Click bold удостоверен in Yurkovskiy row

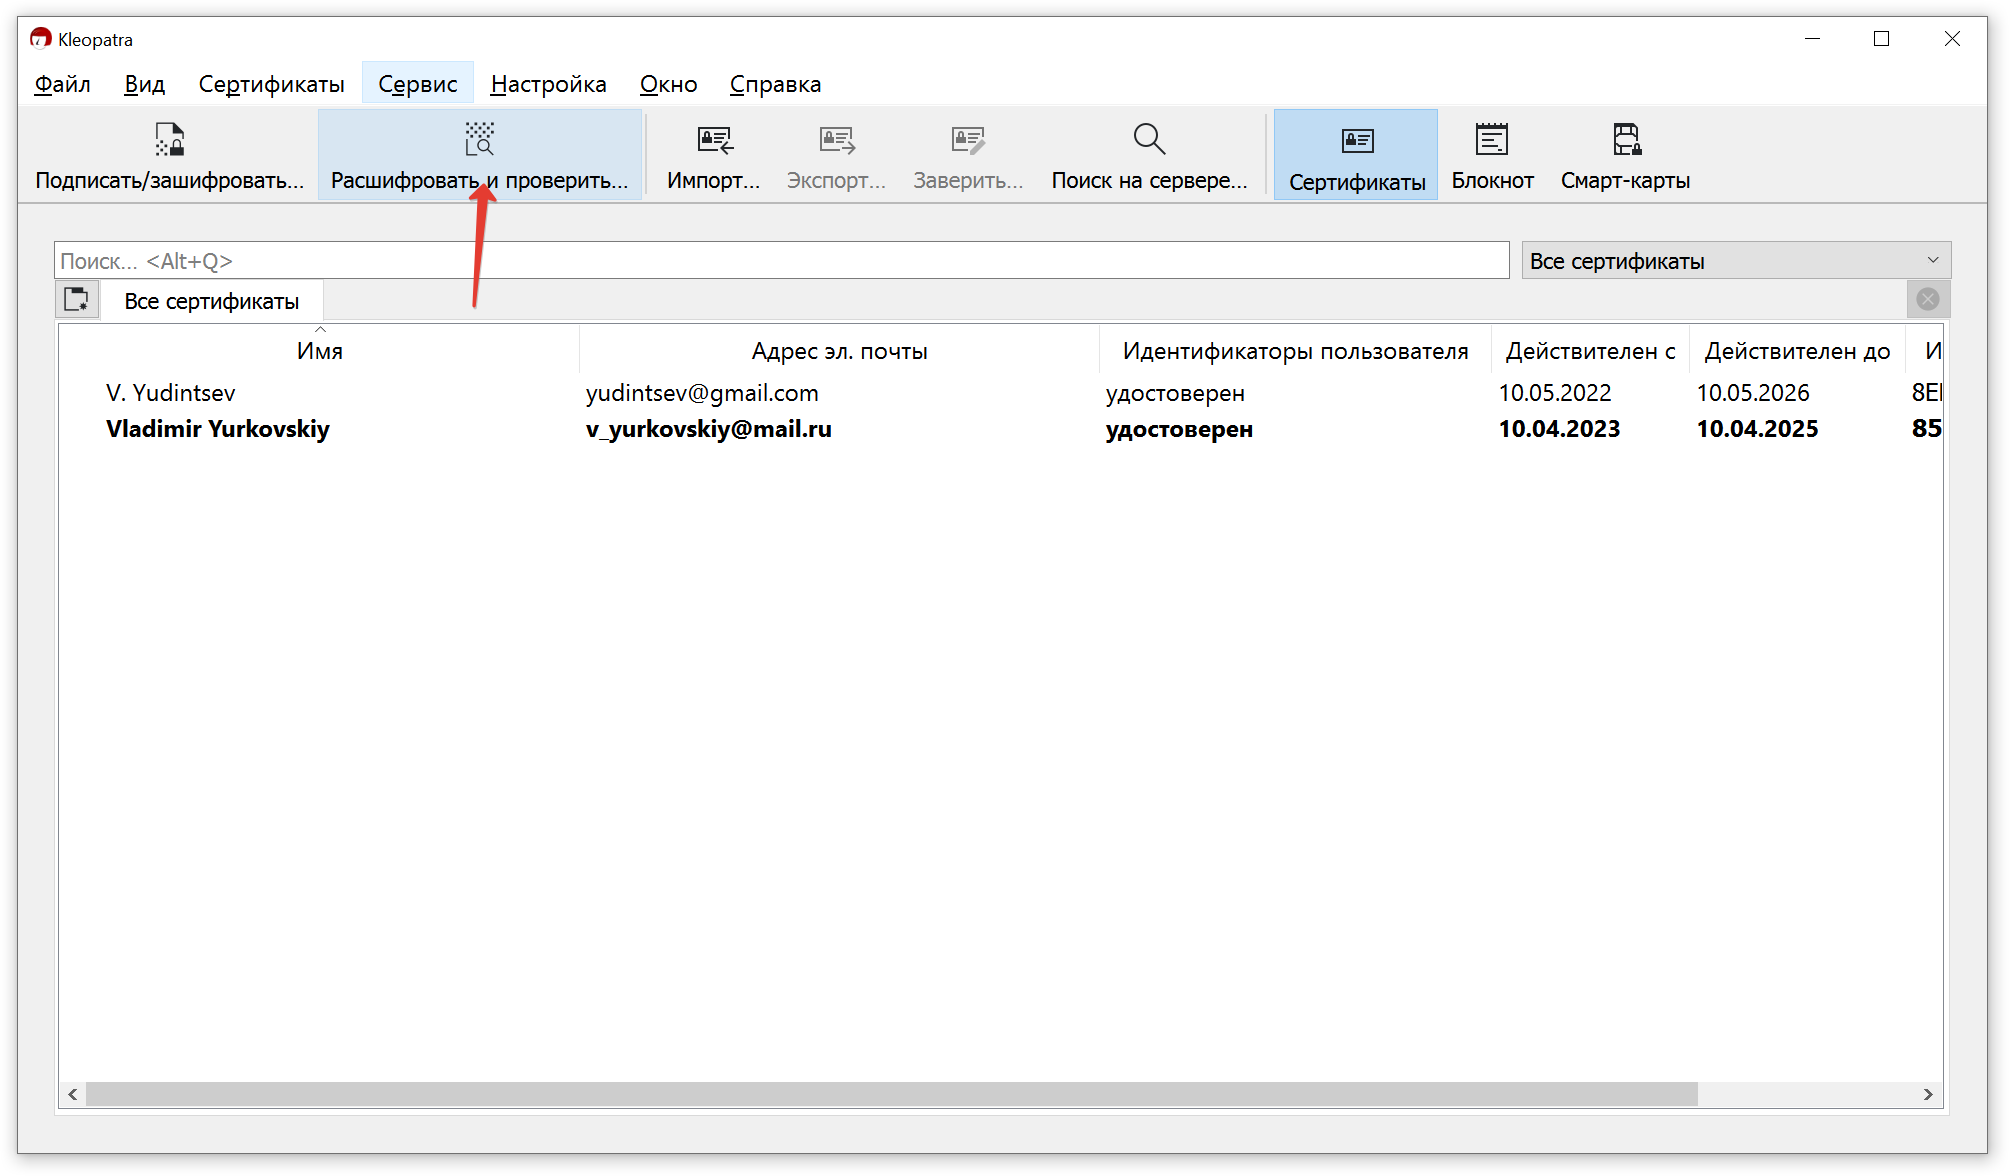pyautogui.click(x=1179, y=430)
